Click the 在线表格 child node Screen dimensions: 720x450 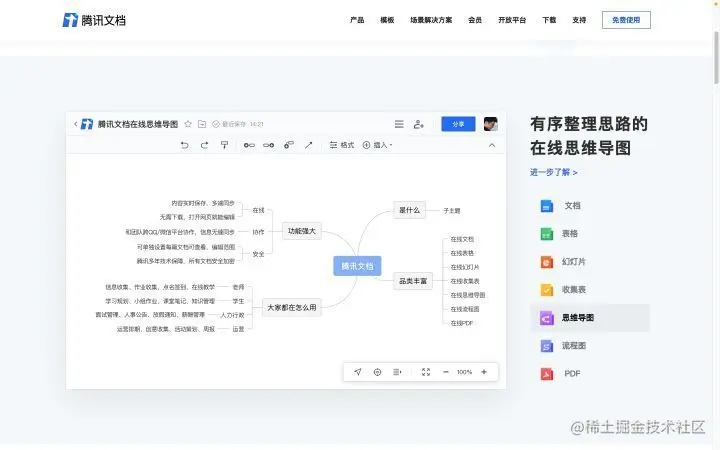[462, 253]
